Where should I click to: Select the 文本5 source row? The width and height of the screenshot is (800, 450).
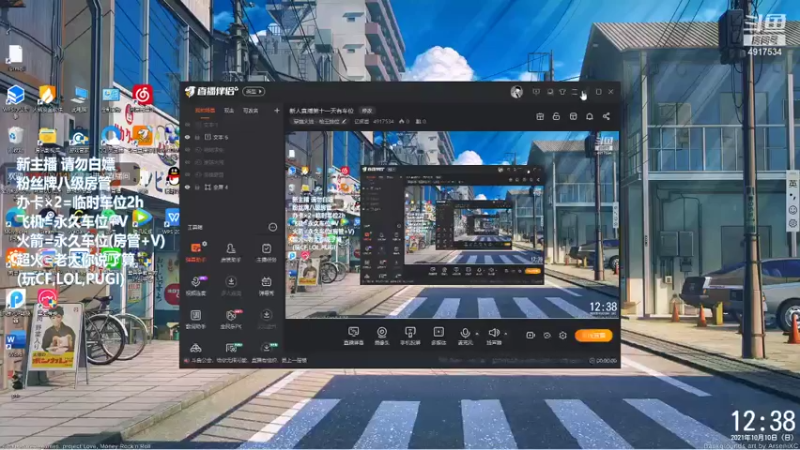point(232,137)
